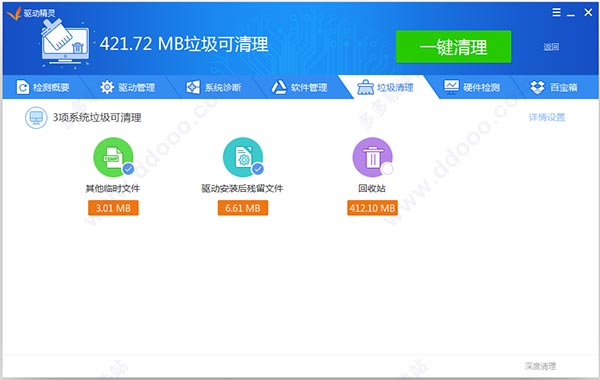
Task: Click the 驱动精灵 logo icon
Action: (x=13, y=13)
